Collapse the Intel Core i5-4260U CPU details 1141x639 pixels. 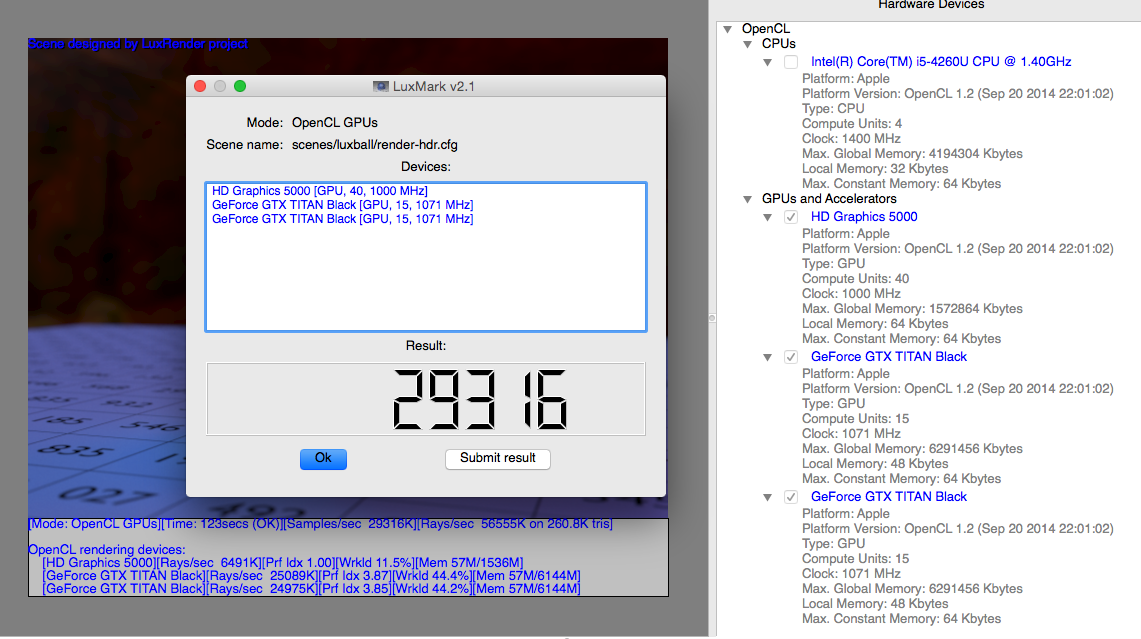click(x=768, y=63)
